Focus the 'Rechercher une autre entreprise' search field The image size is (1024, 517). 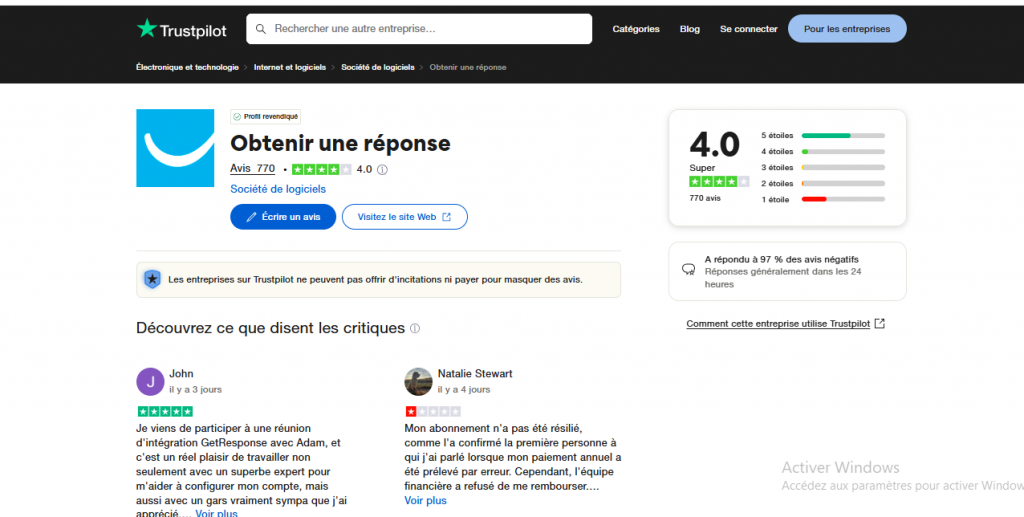click(419, 29)
